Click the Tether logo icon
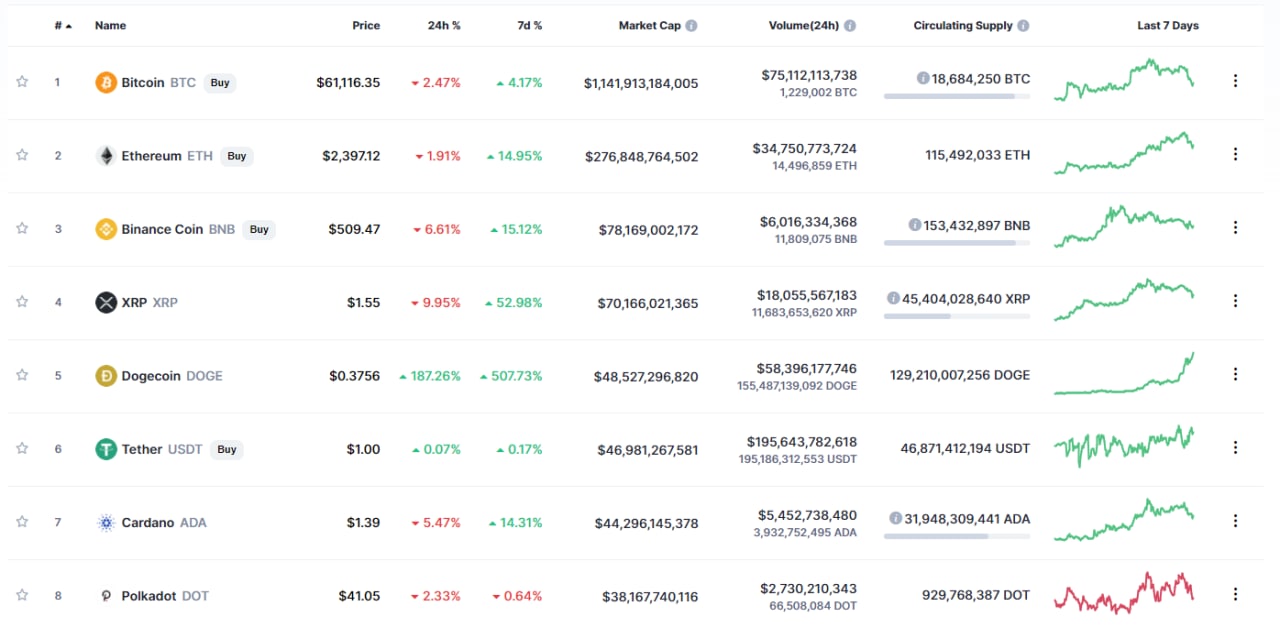 pyautogui.click(x=105, y=449)
